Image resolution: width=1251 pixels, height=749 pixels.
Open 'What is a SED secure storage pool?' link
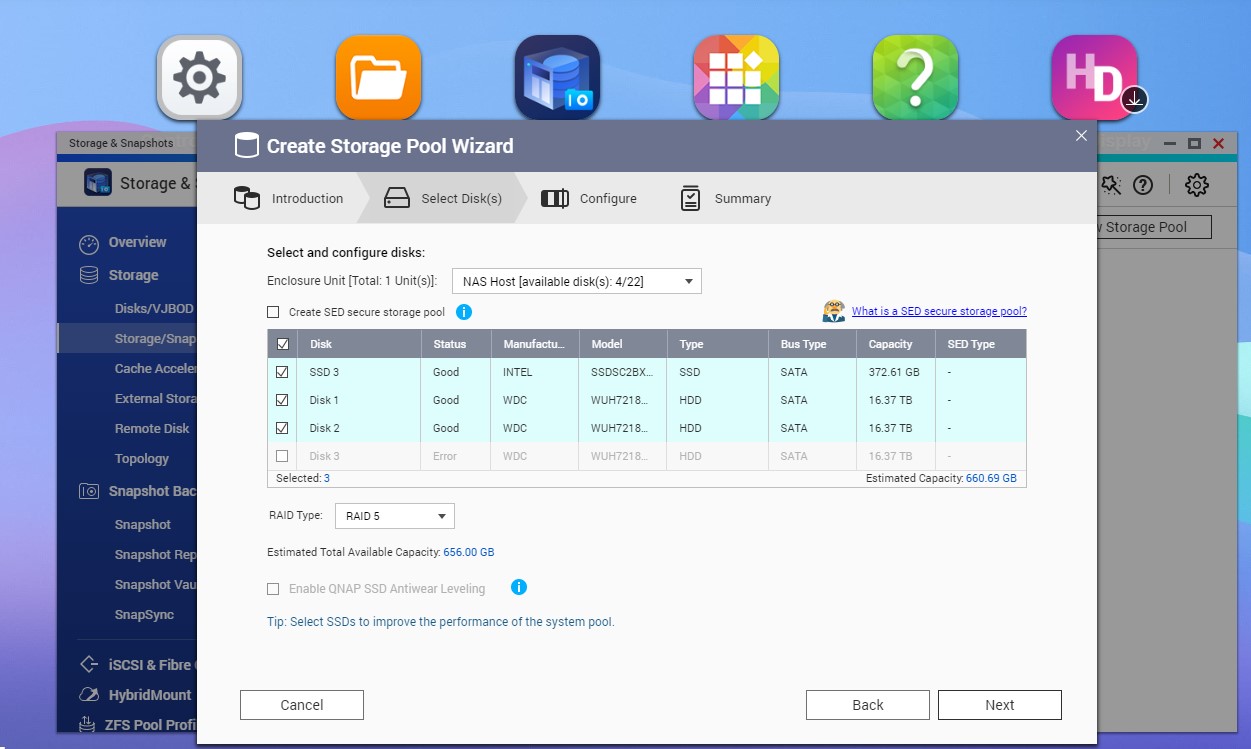[939, 311]
